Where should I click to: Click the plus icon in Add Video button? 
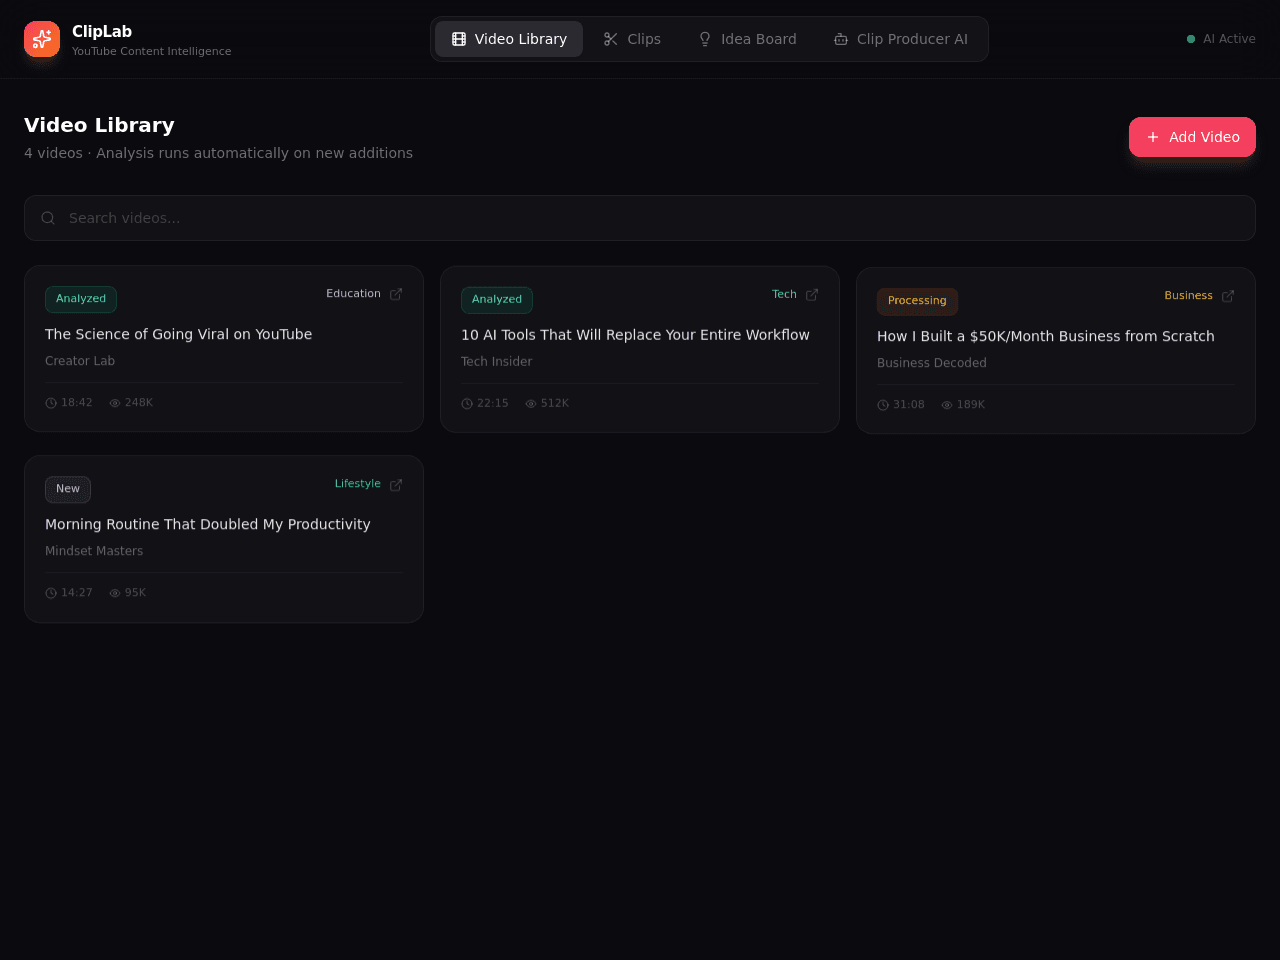coord(1153,137)
